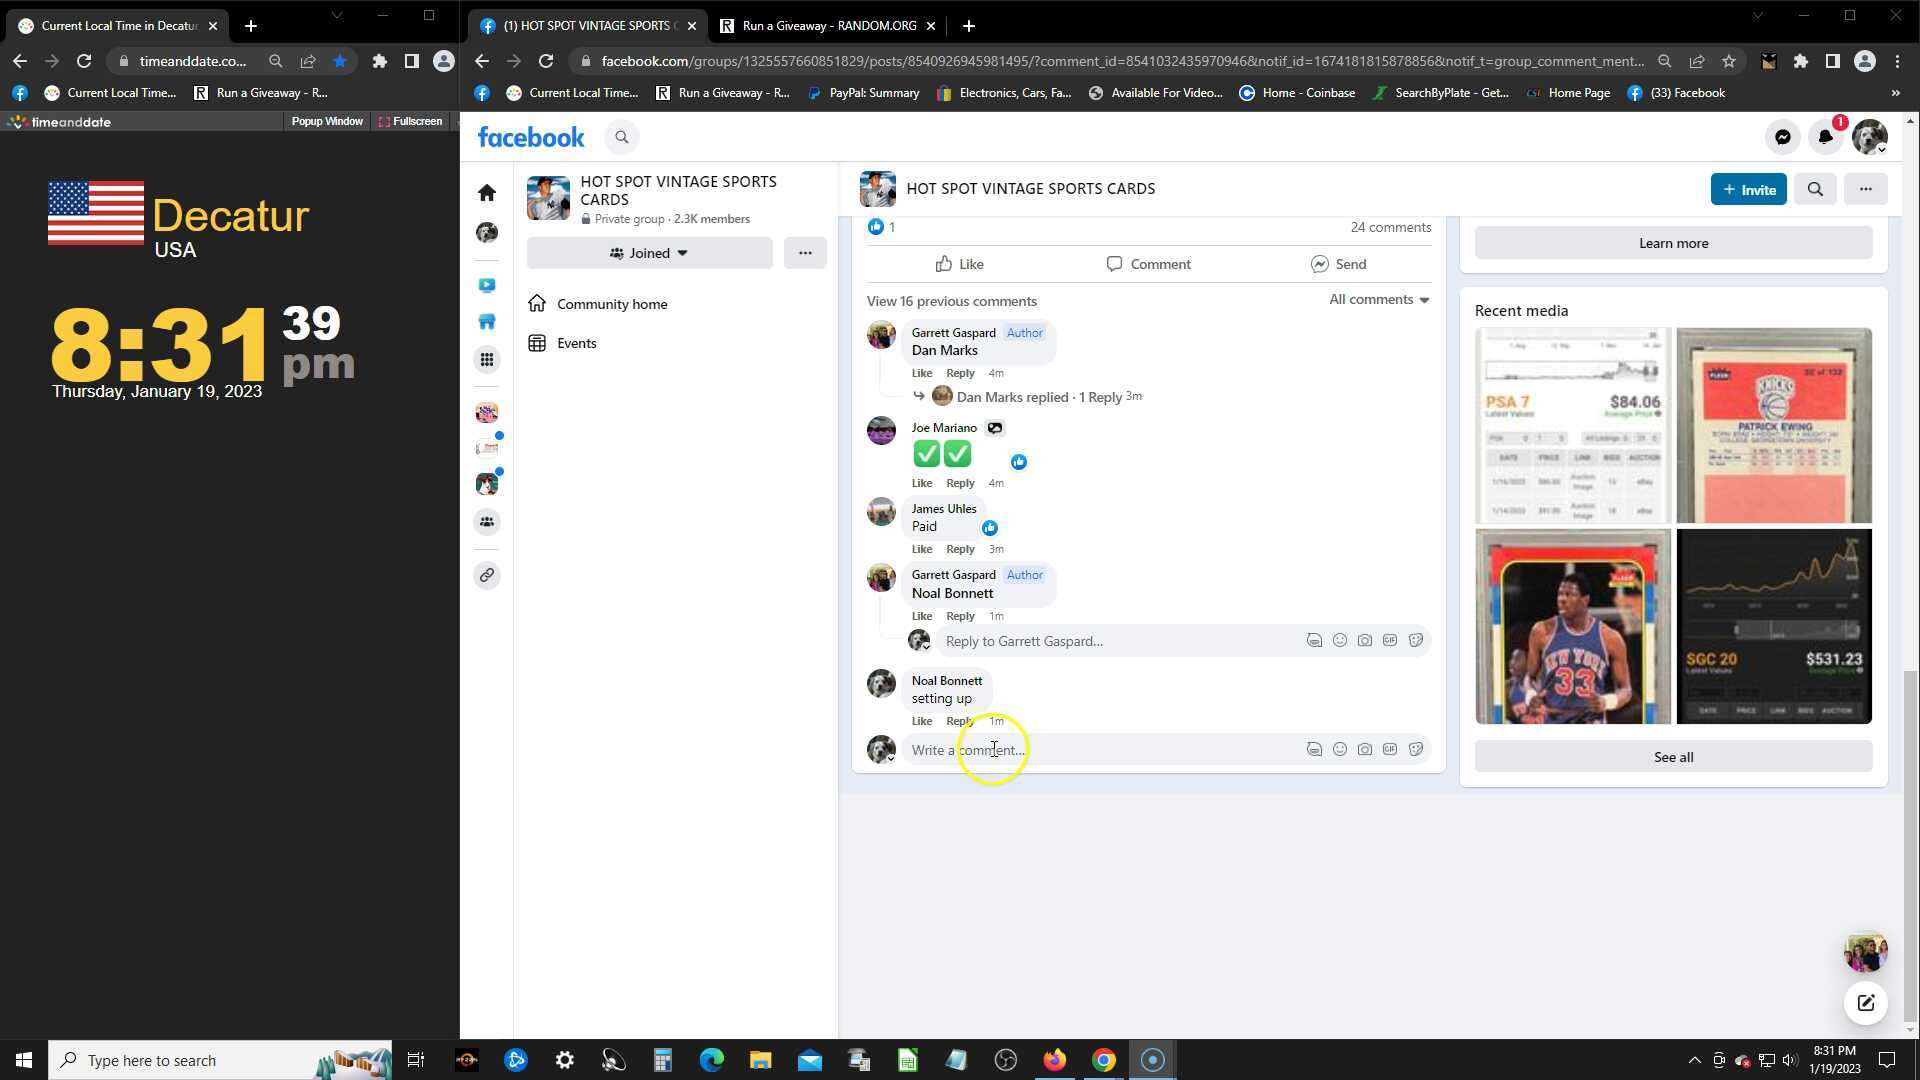The width and height of the screenshot is (1920, 1080).
Task: Toggle Fullscreen on timeanddate clock
Action: coord(410,121)
